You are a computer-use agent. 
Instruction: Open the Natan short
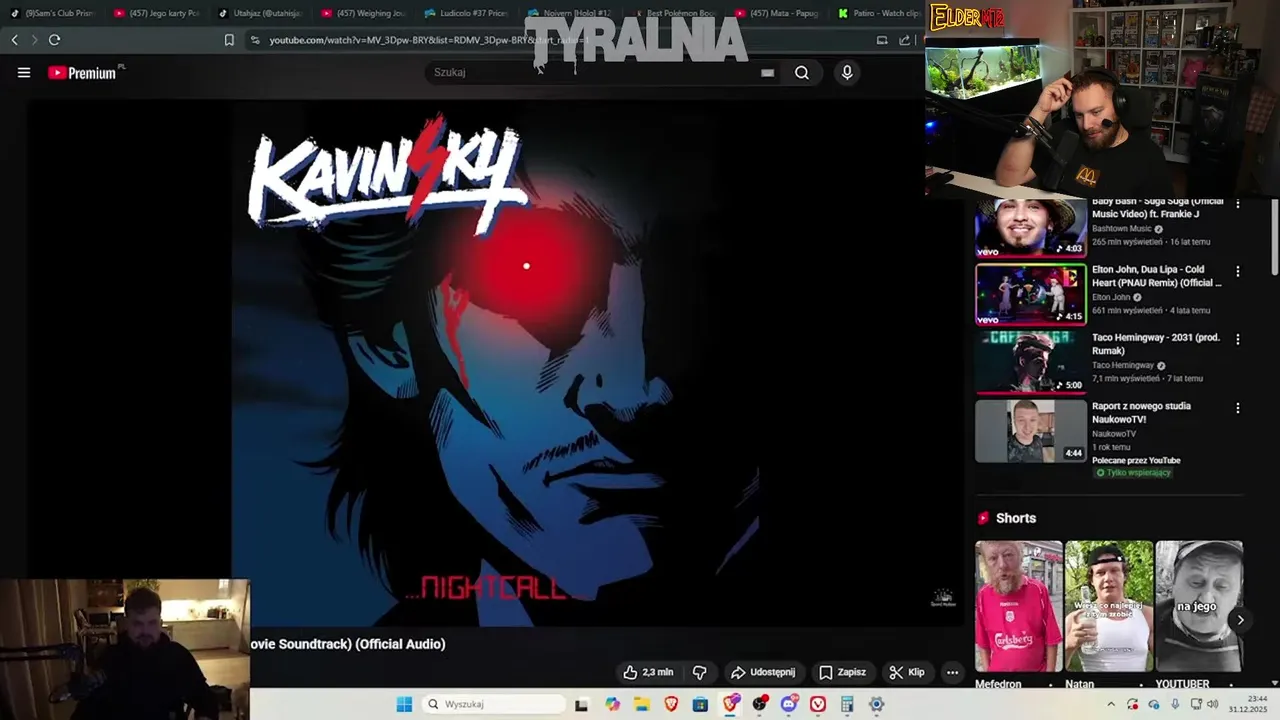pyautogui.click(x=1109, y=606)
